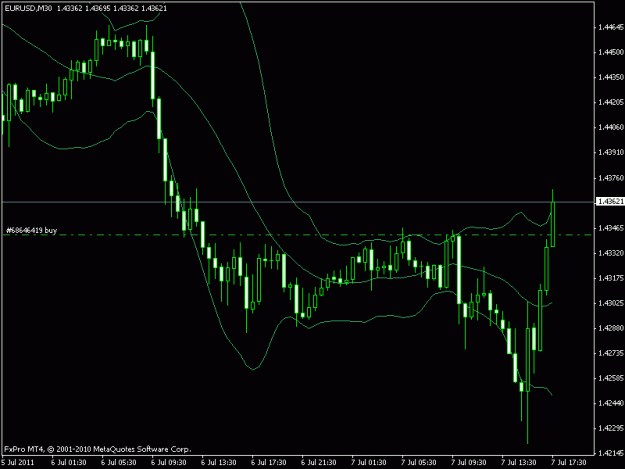
Task: Click the 6 Jul 13:30 time label
Action: tap(218, 463)
